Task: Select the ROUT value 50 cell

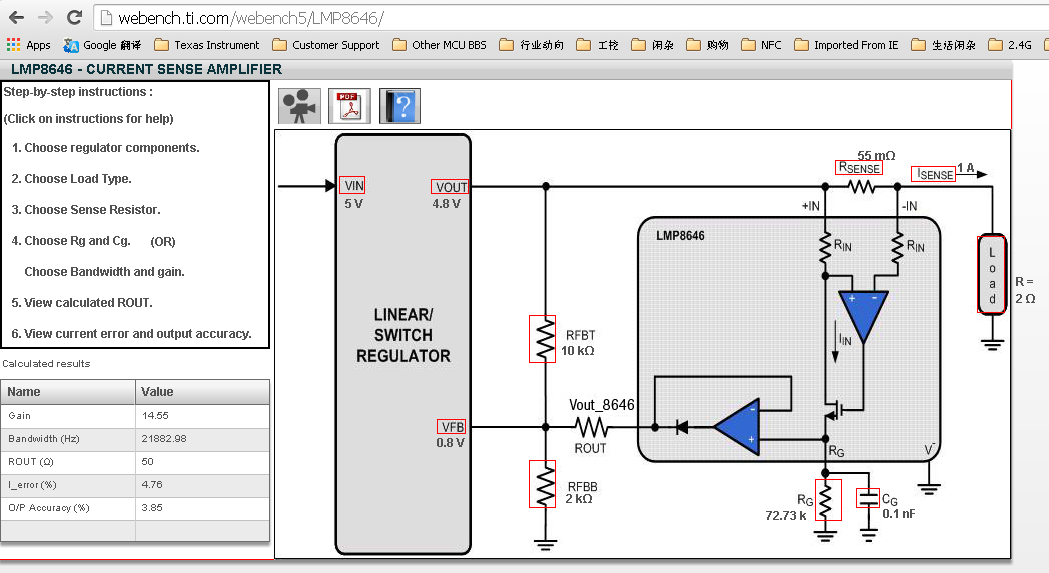Action: pos(203,462)
